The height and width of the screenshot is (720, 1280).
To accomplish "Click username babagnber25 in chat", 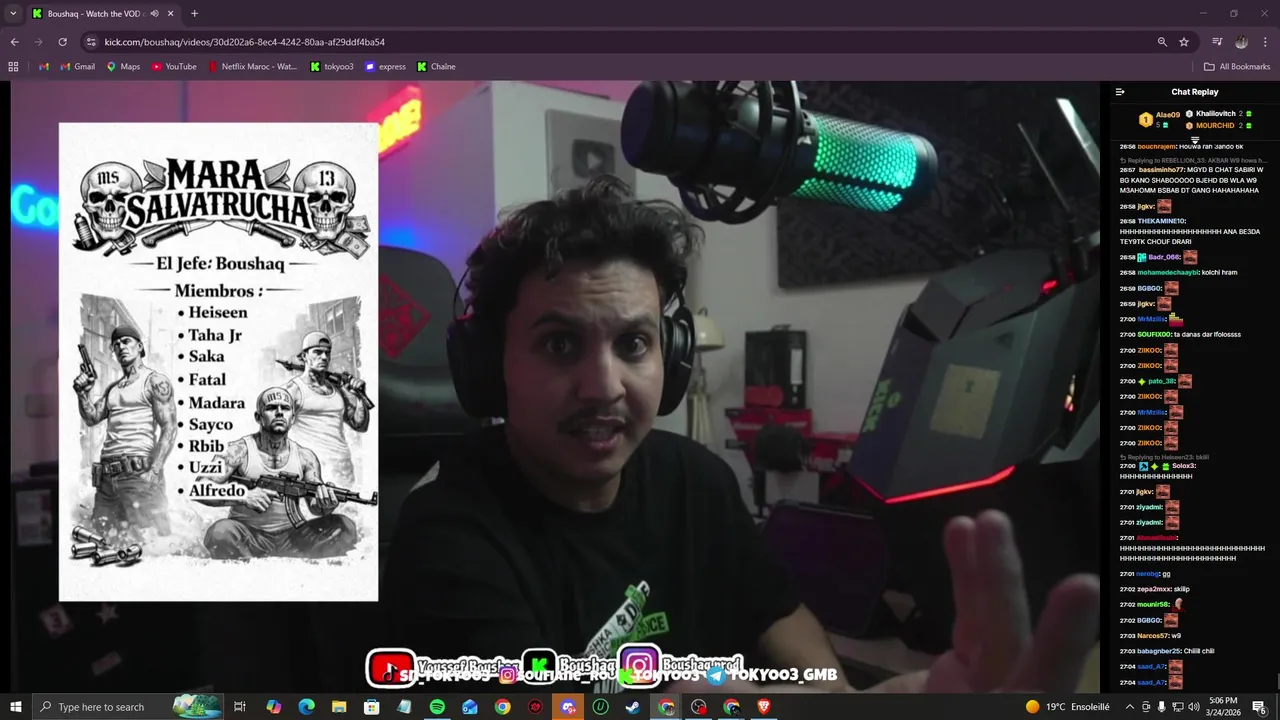I will [x=1159, y=651].
